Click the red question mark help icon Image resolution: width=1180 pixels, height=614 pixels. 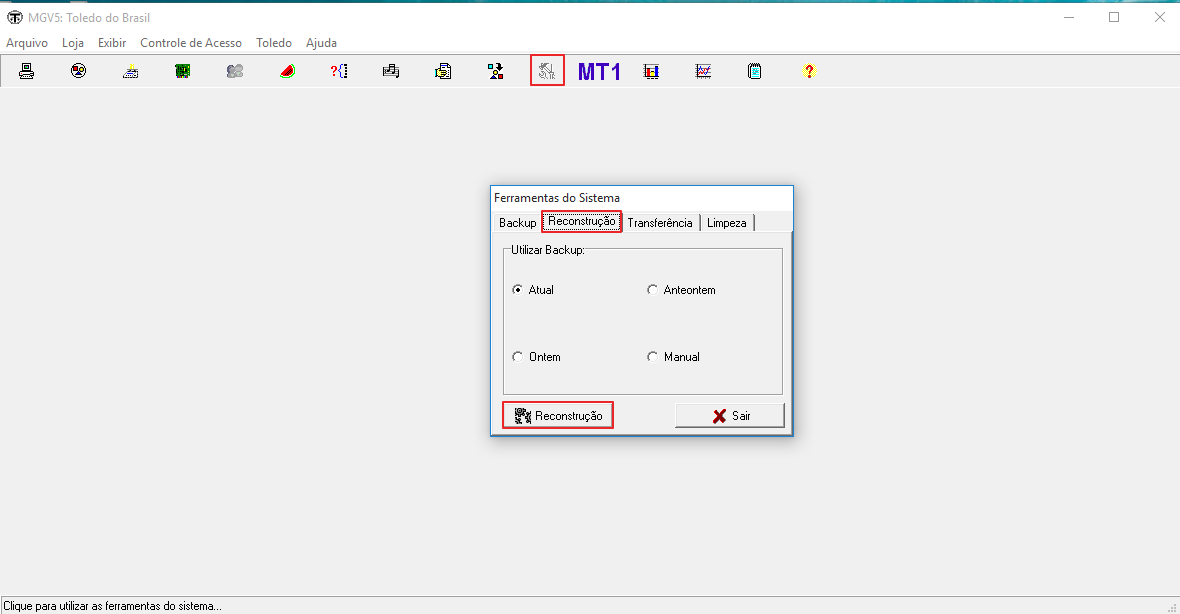coord(809,71)
